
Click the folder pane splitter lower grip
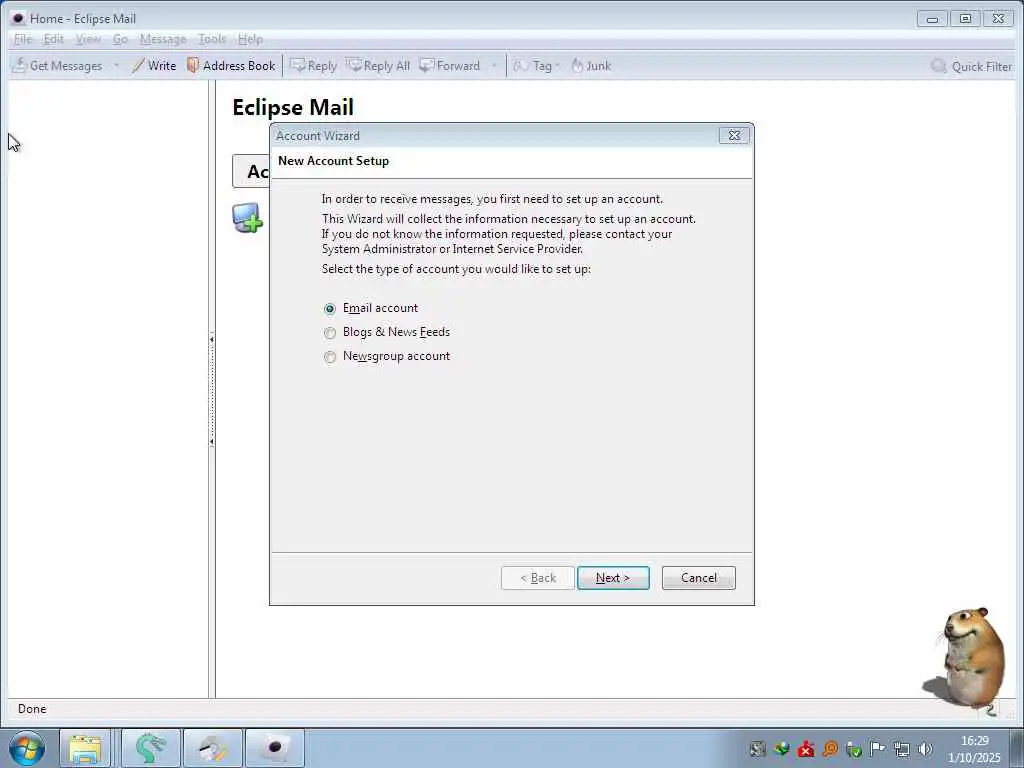(x=212, y=442)
